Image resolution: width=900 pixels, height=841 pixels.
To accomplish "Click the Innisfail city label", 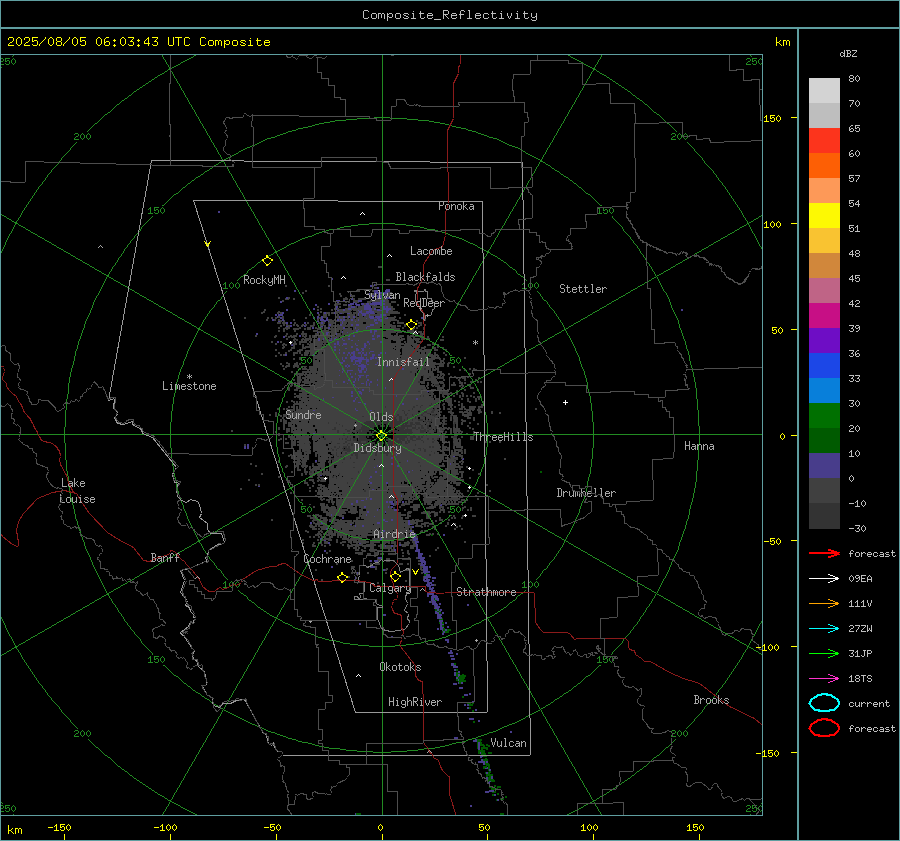I will click(403, 362).
